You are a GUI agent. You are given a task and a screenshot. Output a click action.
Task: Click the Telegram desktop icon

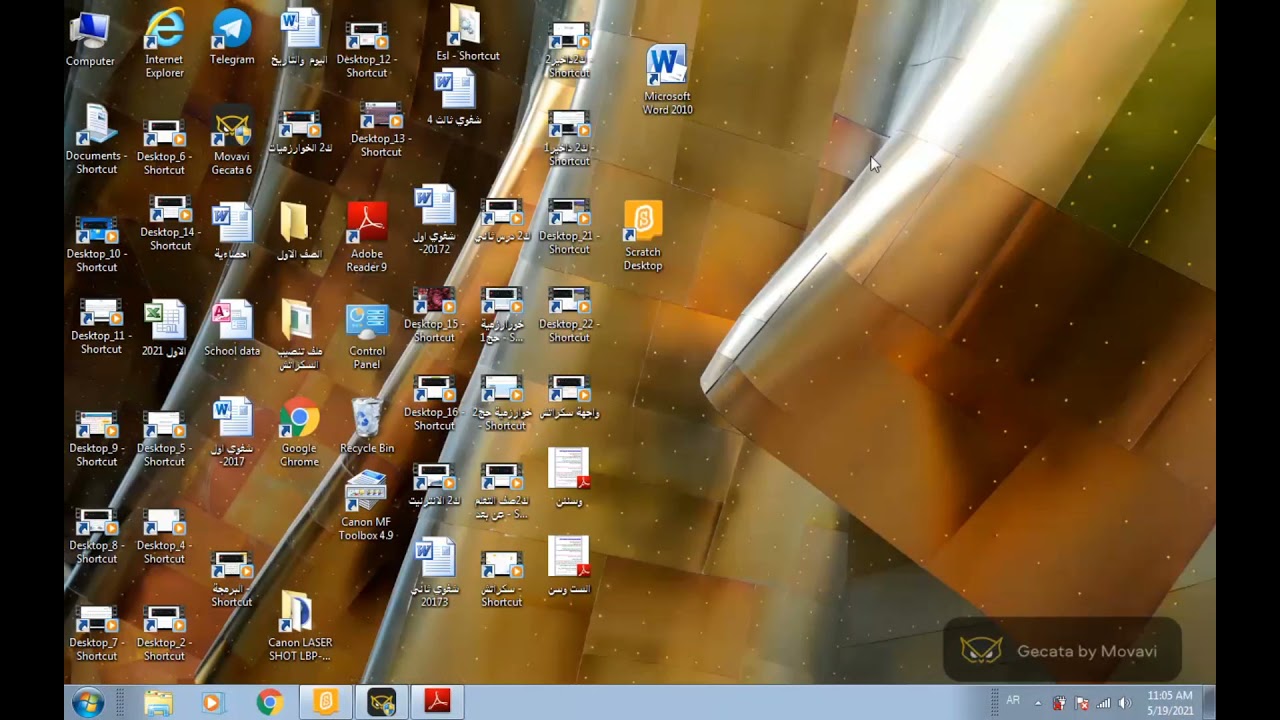pyautogui.click(x=232, y=37)
